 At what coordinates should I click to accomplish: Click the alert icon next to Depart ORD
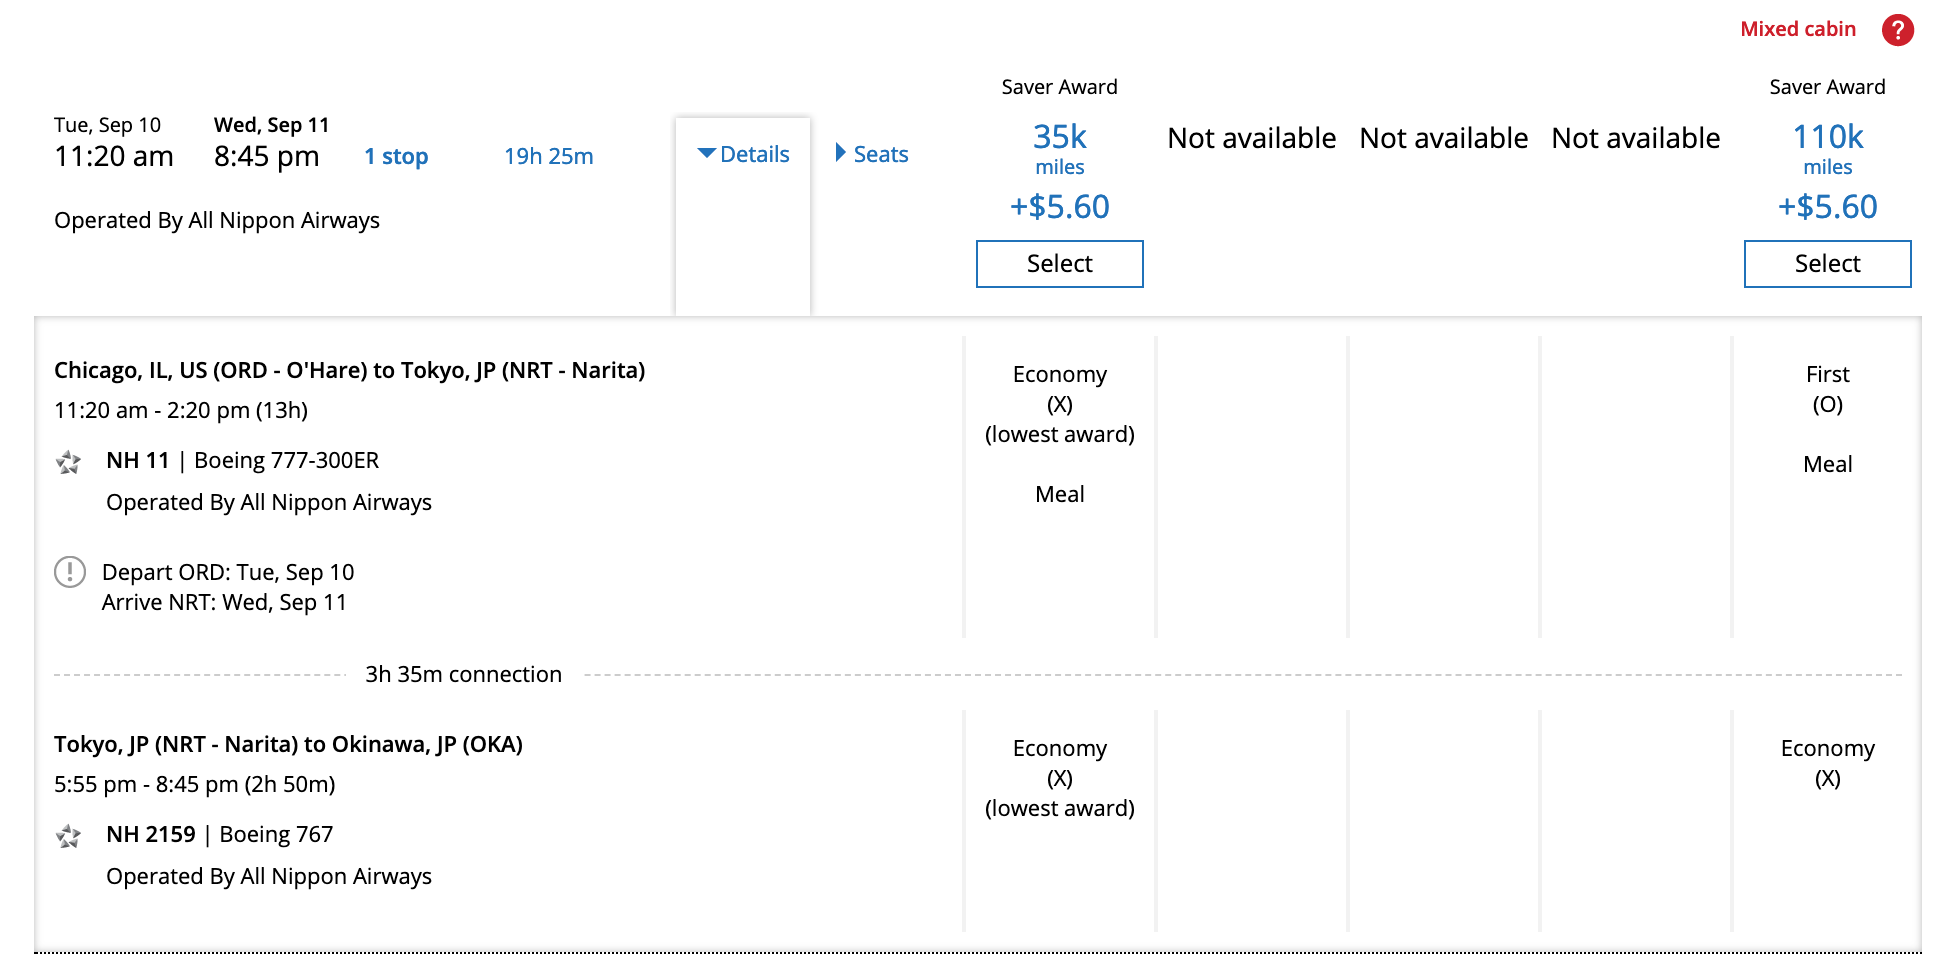coord(70,572)
